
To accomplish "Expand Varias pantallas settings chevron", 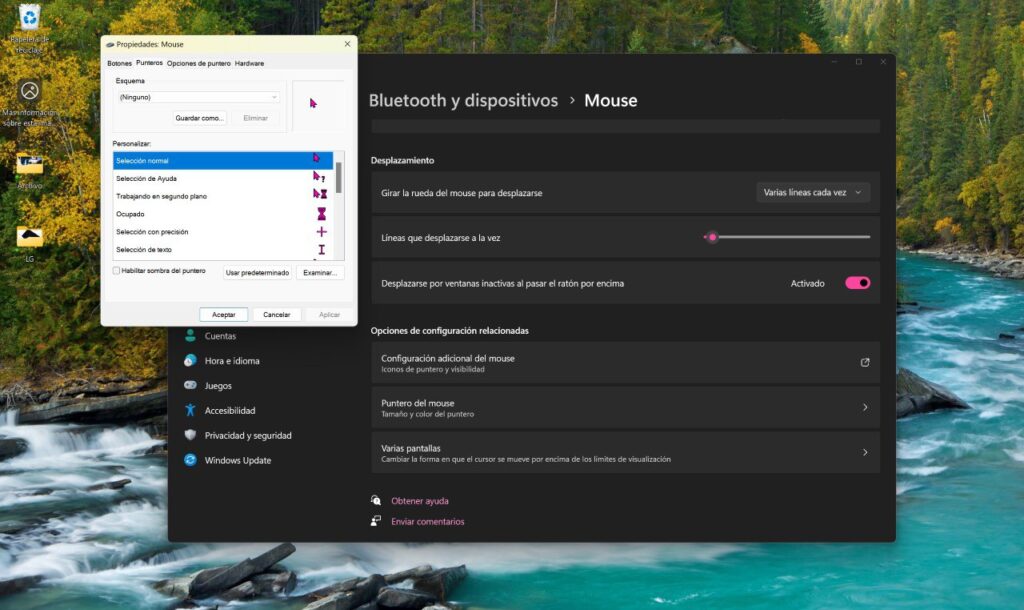I will click(865, 453).
